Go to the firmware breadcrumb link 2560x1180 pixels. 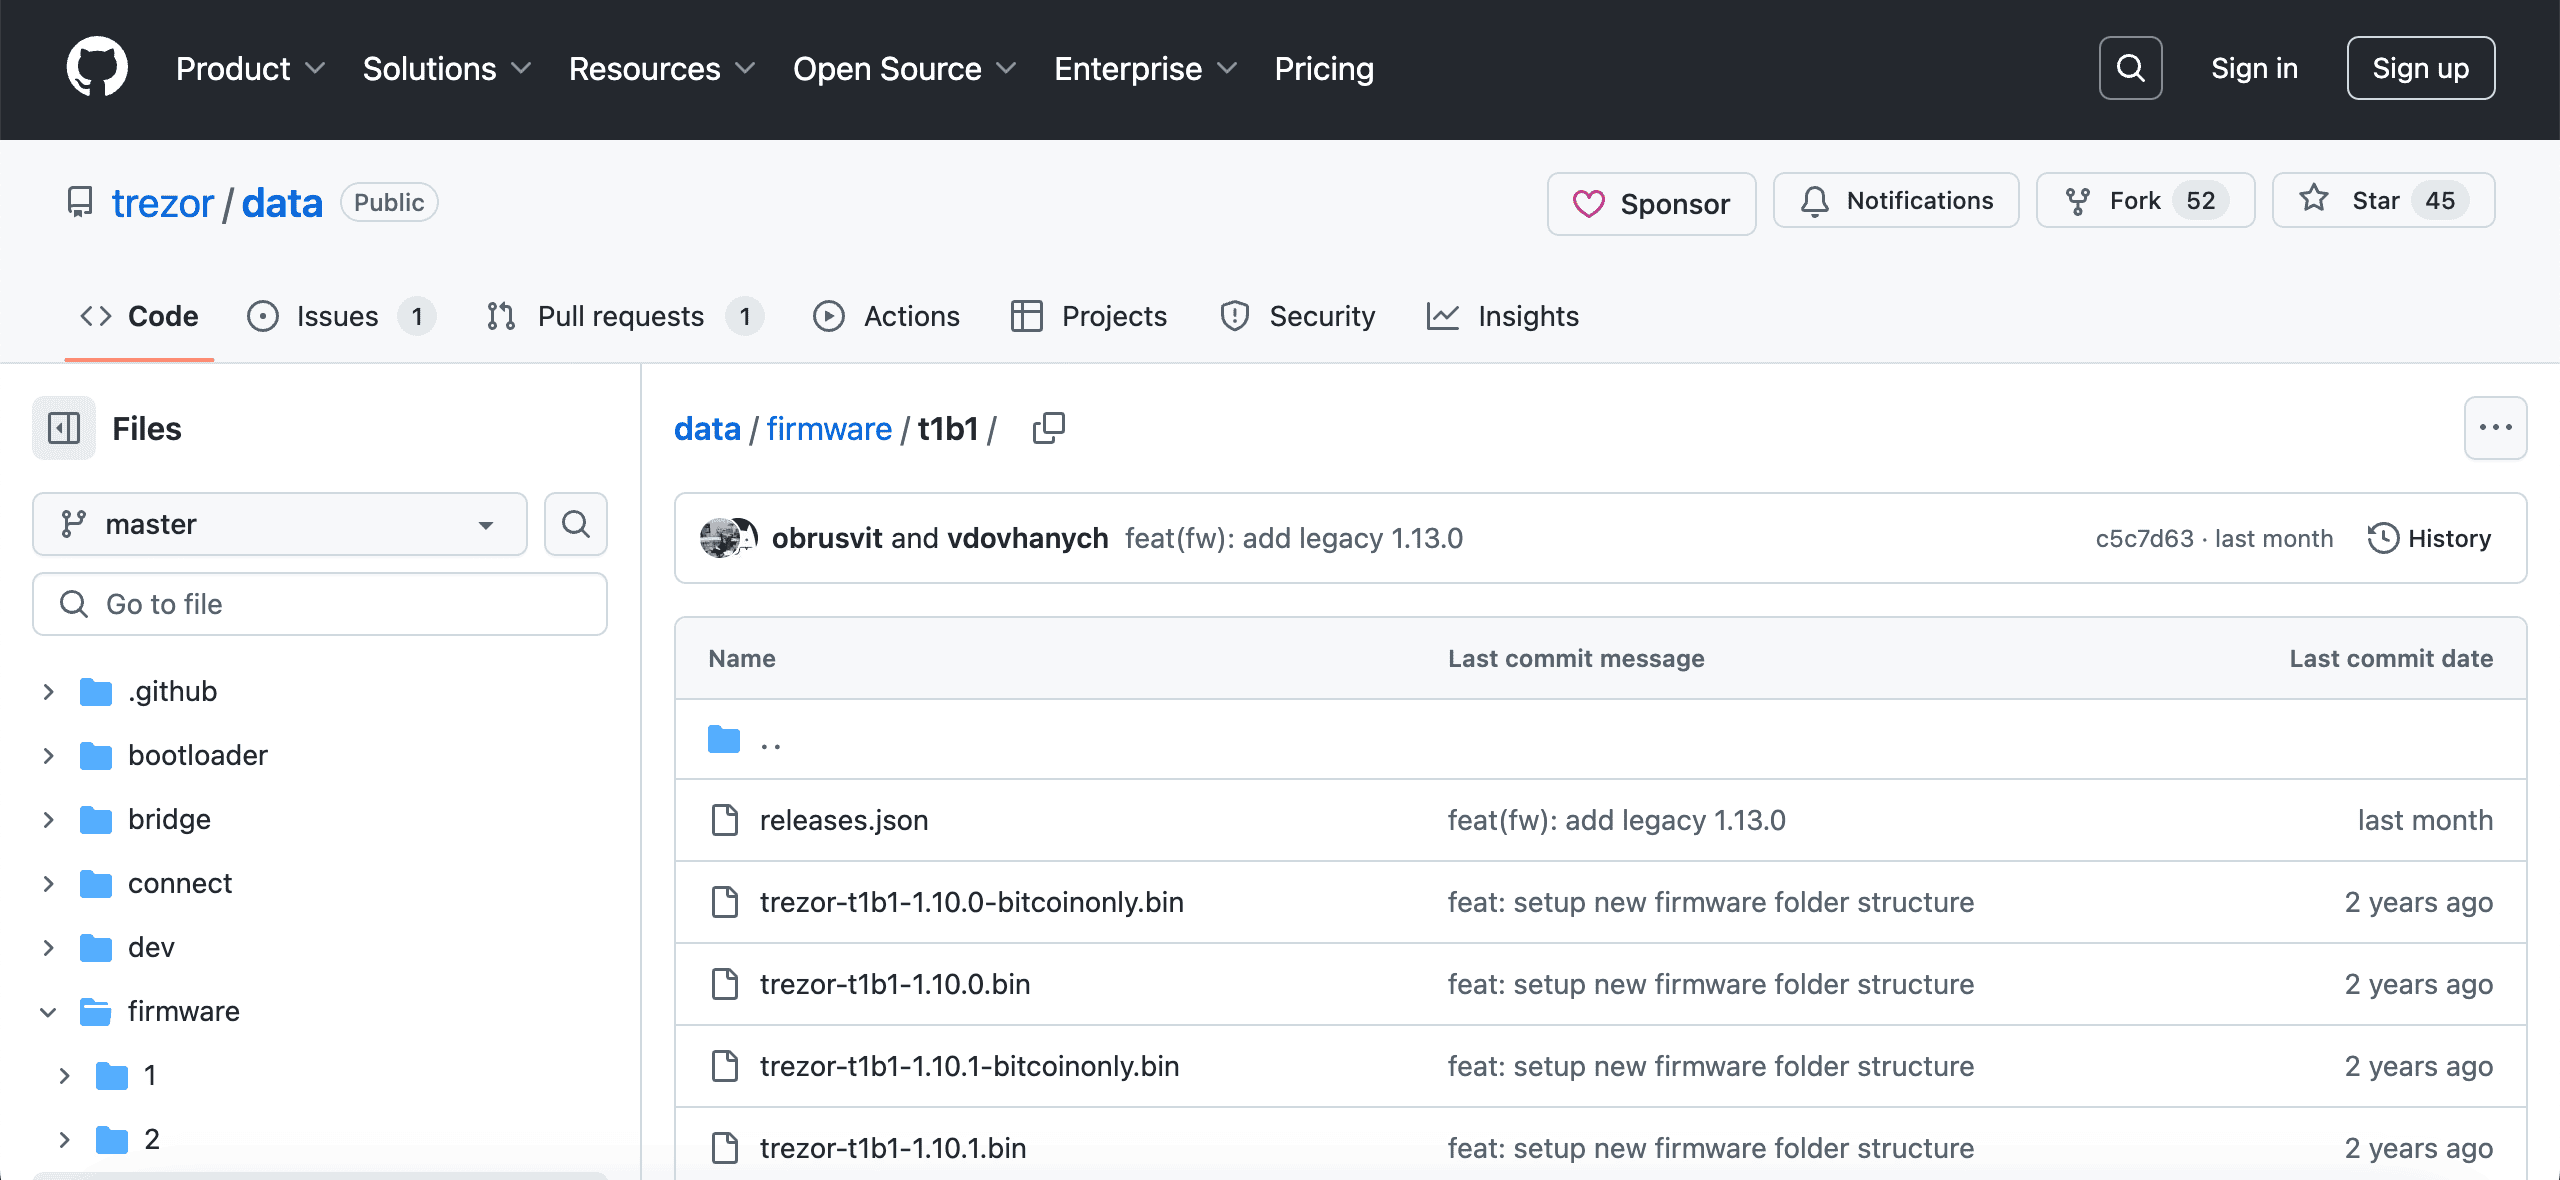click(829, 428)
